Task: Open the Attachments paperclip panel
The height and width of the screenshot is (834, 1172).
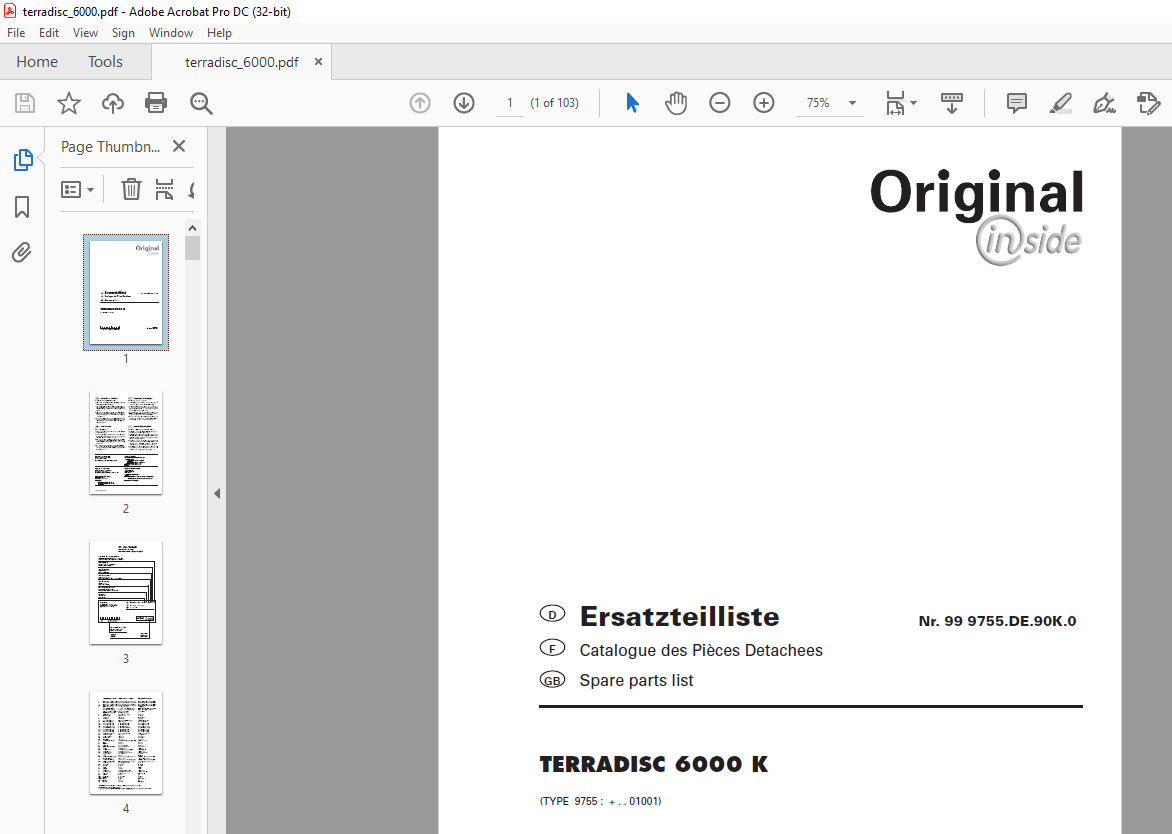Action: (x=22, y=253)
